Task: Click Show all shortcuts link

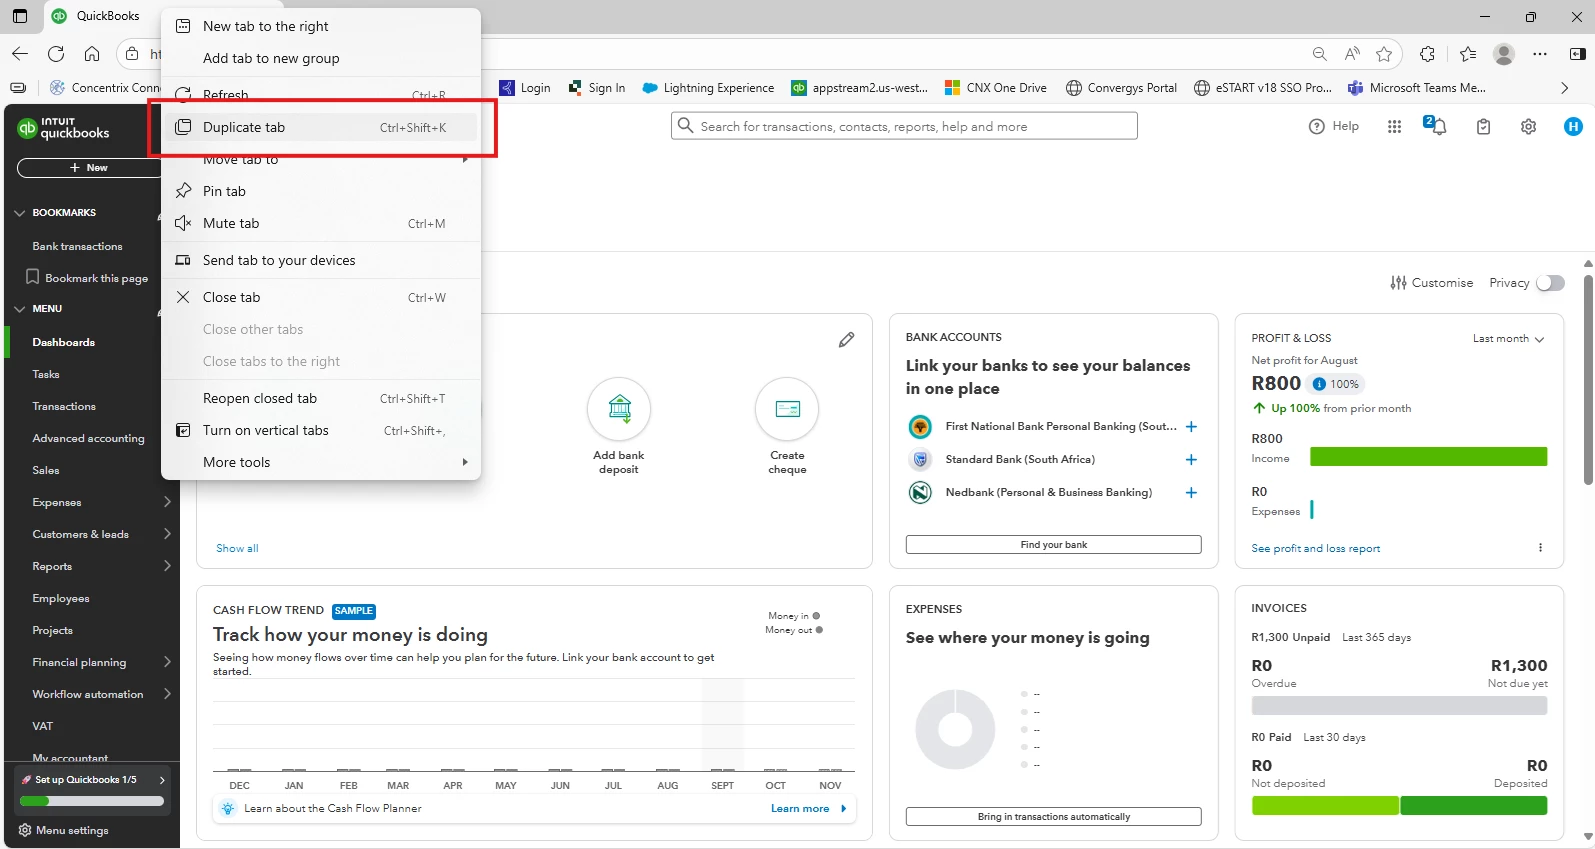Action: tap(237, 549)
